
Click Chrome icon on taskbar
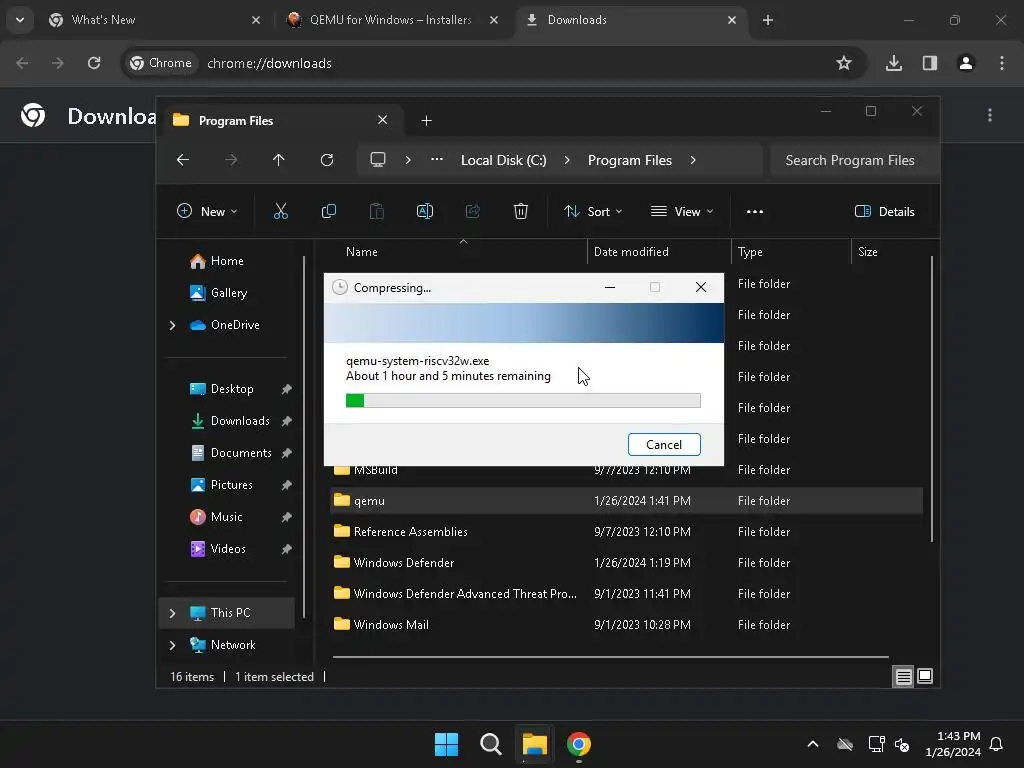click(579, 744)
